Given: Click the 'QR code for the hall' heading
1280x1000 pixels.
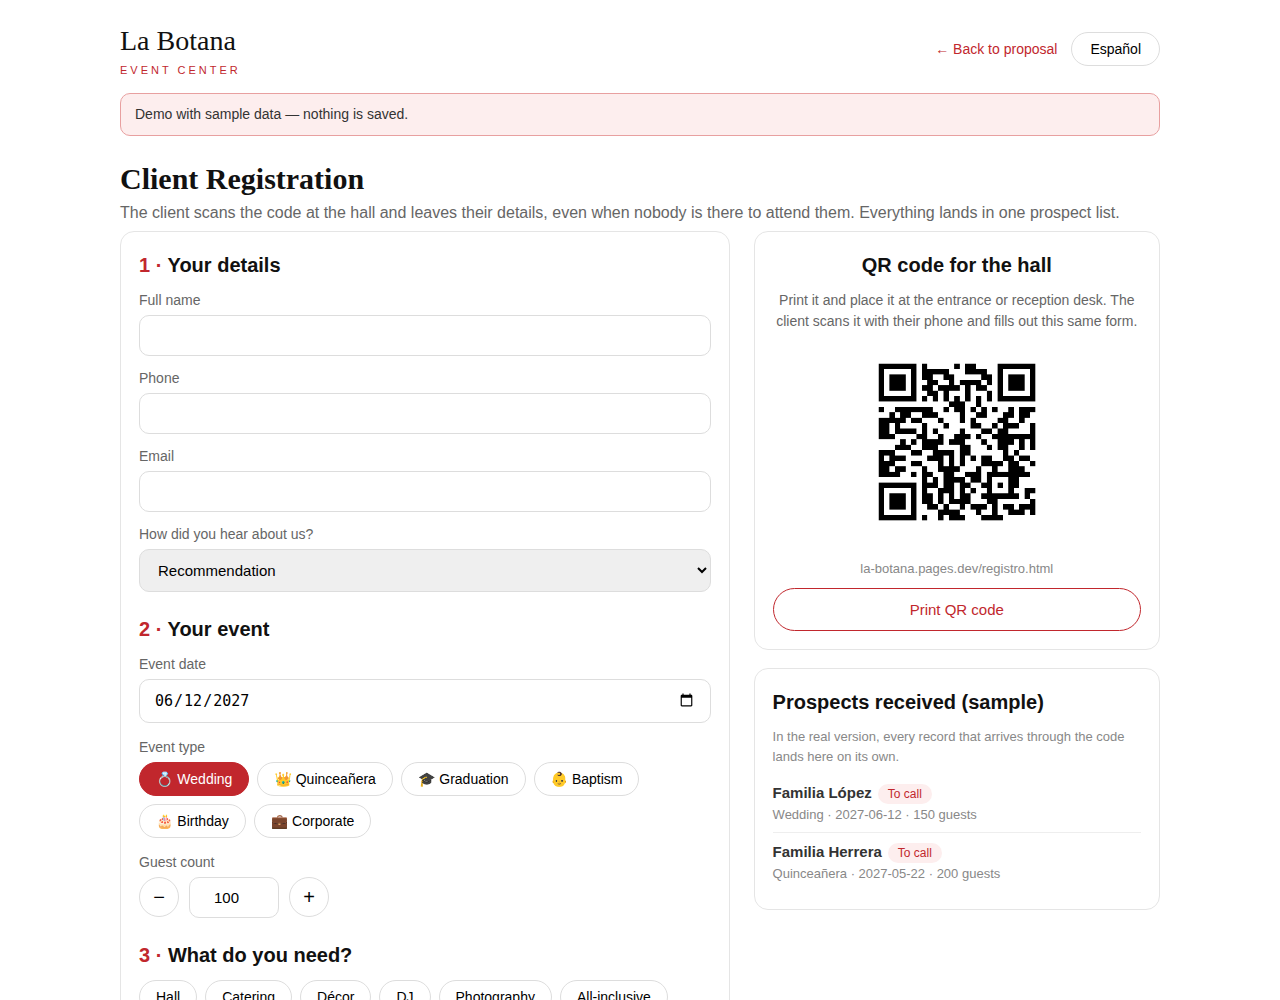Looking at the screenshot, I should point(957,265).
